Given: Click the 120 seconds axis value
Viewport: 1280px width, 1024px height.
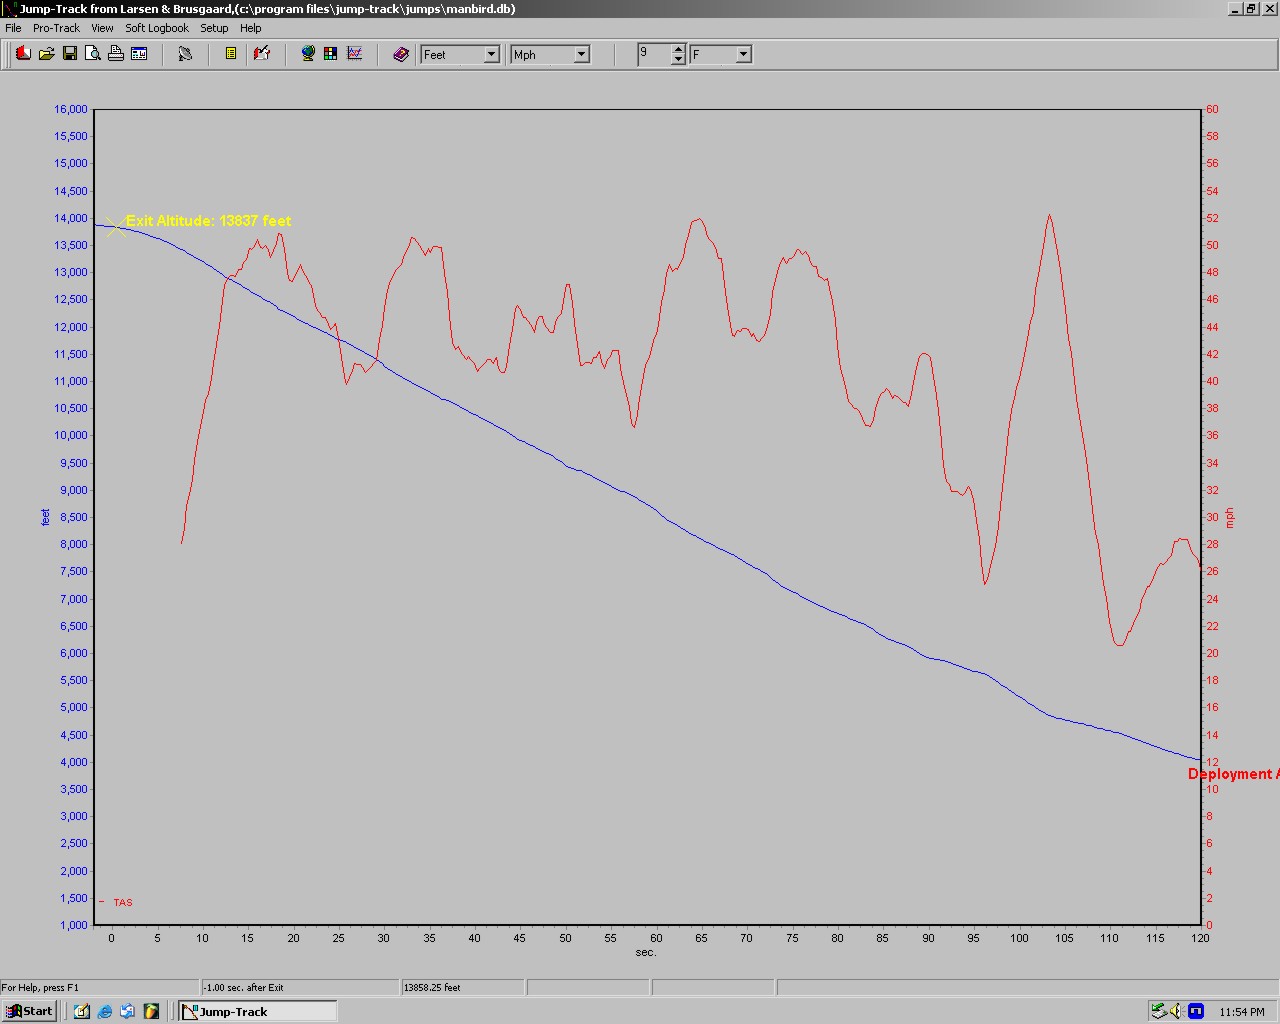Looking at the screenshot, I should 1200,938.
